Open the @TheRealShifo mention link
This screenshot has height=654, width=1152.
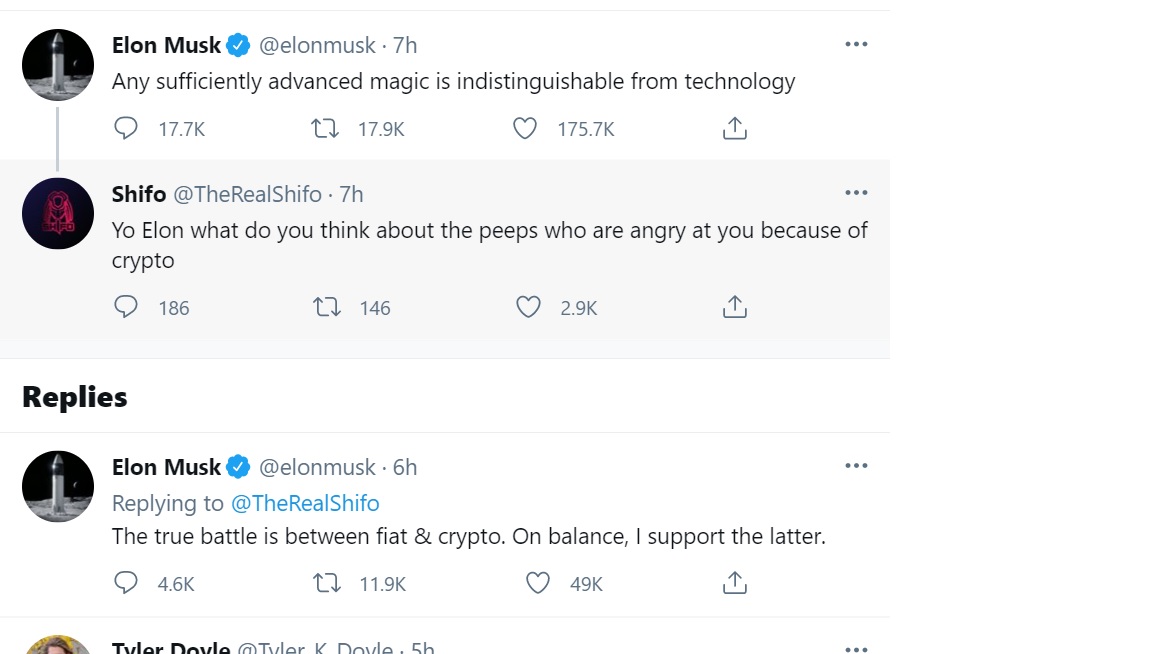coord(305,503)
